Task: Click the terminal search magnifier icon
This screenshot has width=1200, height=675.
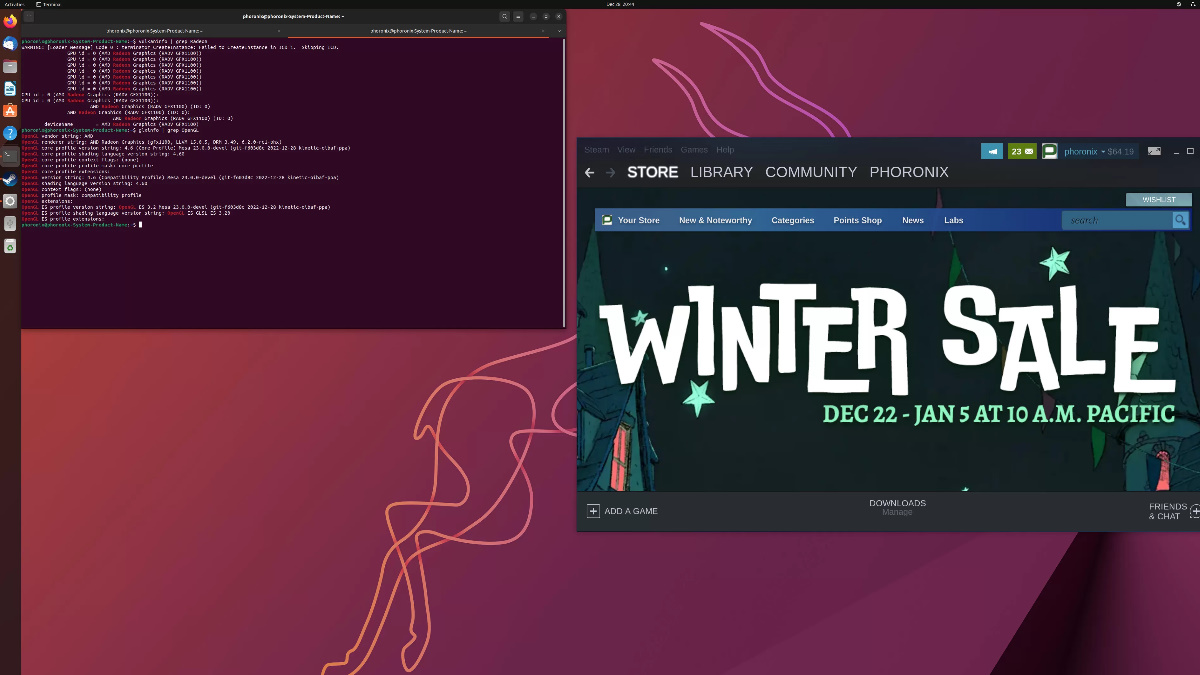Action: coord(505,16)
